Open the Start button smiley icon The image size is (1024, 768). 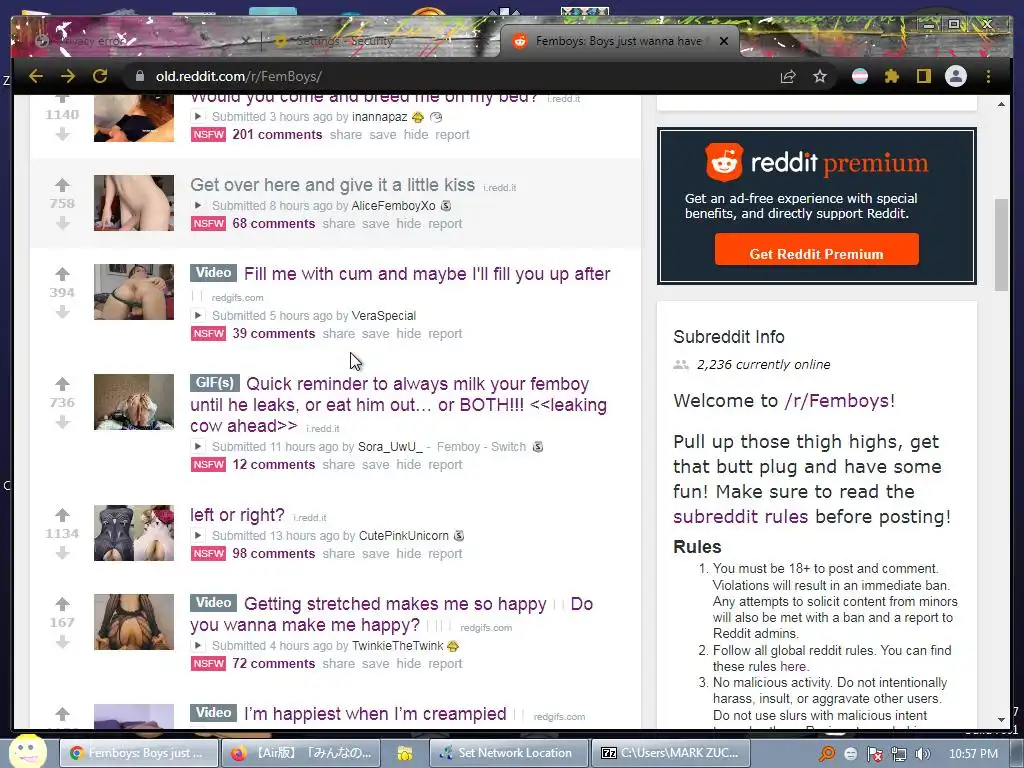coord(27,752)
